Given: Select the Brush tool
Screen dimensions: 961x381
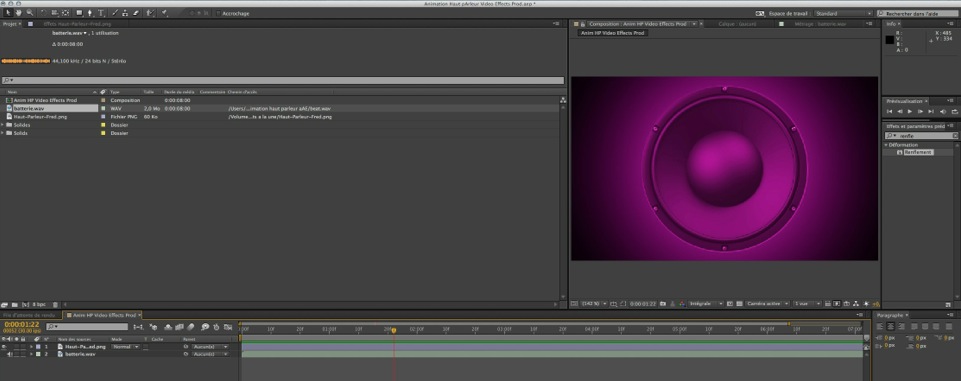Looking at the screenshot, I should click(115, 13).
